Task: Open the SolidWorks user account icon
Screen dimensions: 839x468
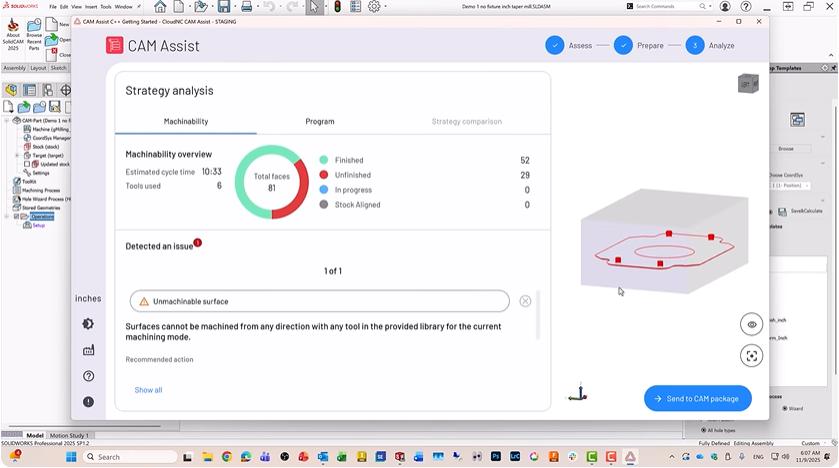Action: coord(725,6)
